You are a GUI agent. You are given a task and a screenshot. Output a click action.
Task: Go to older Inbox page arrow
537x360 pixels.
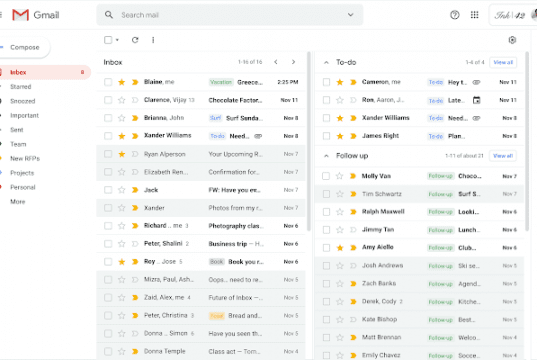click(x=294, y=62)
